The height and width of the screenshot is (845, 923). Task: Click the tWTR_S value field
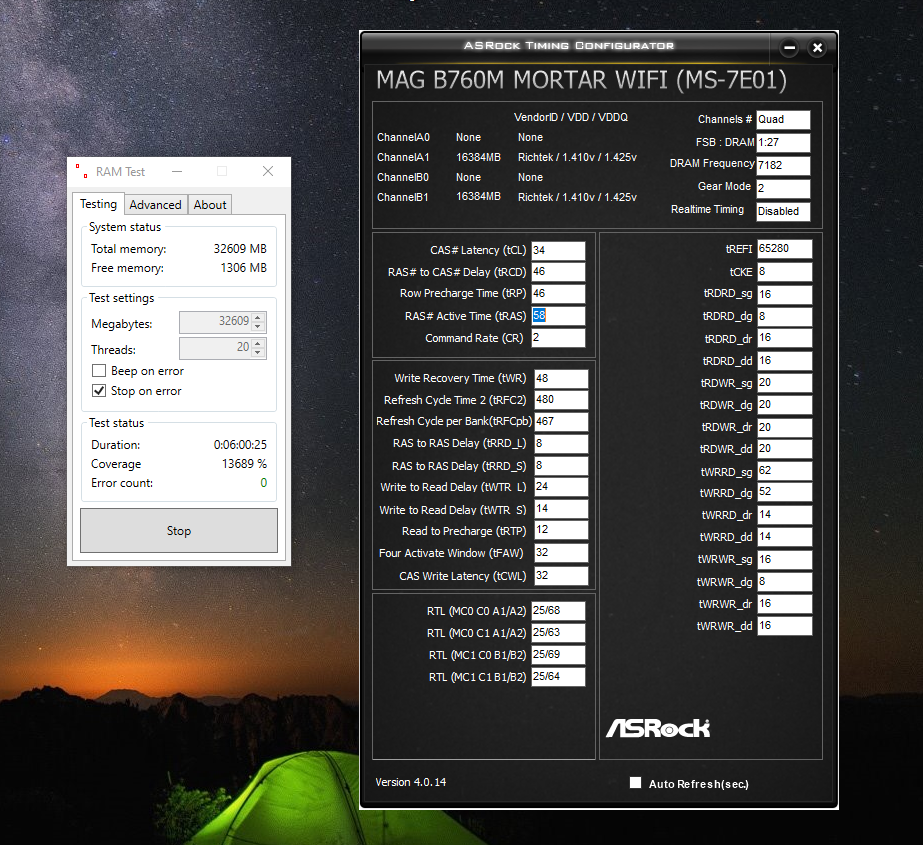561,509
